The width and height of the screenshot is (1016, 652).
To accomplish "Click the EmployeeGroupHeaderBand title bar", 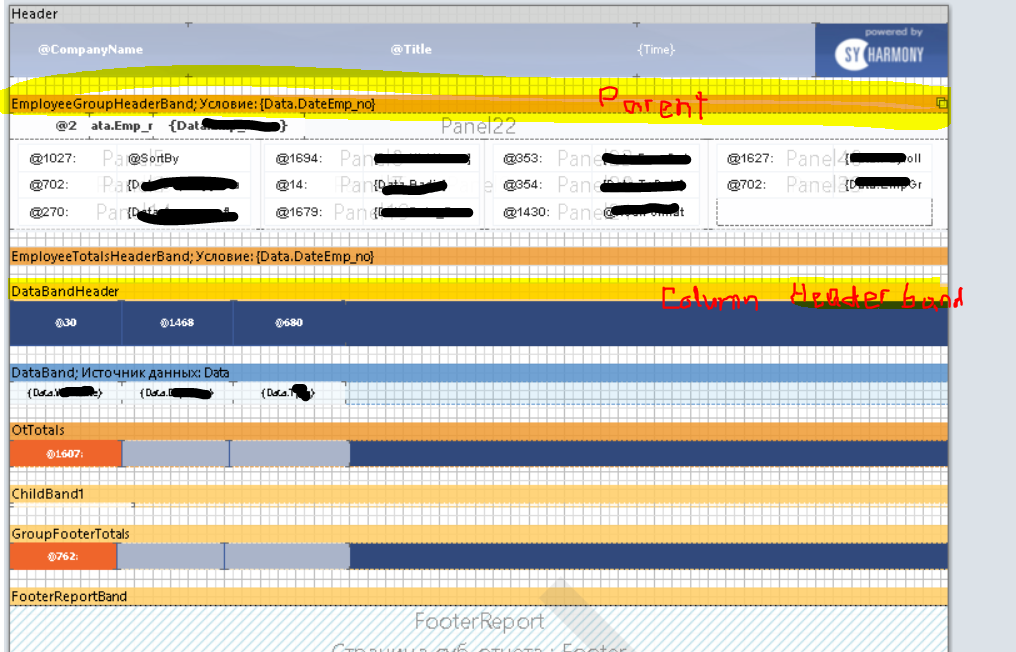I will tap(479, 104).
